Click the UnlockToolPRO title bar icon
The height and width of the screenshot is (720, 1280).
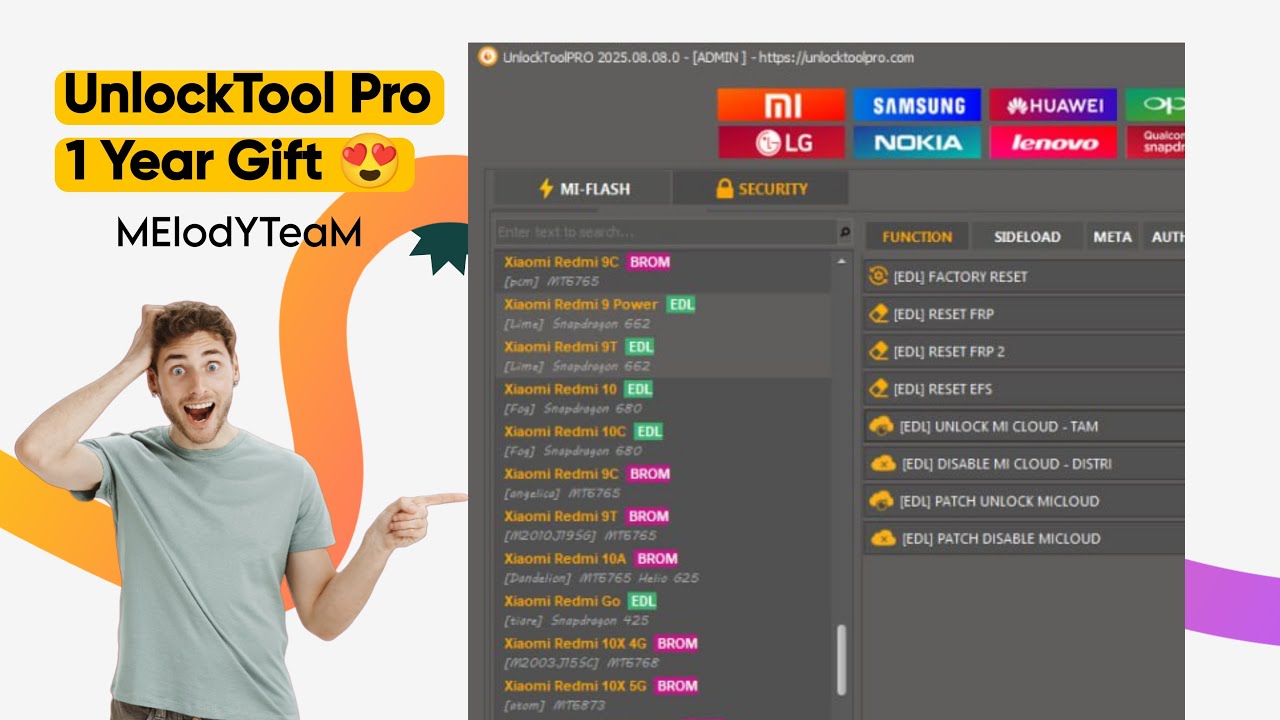point(487,57)
